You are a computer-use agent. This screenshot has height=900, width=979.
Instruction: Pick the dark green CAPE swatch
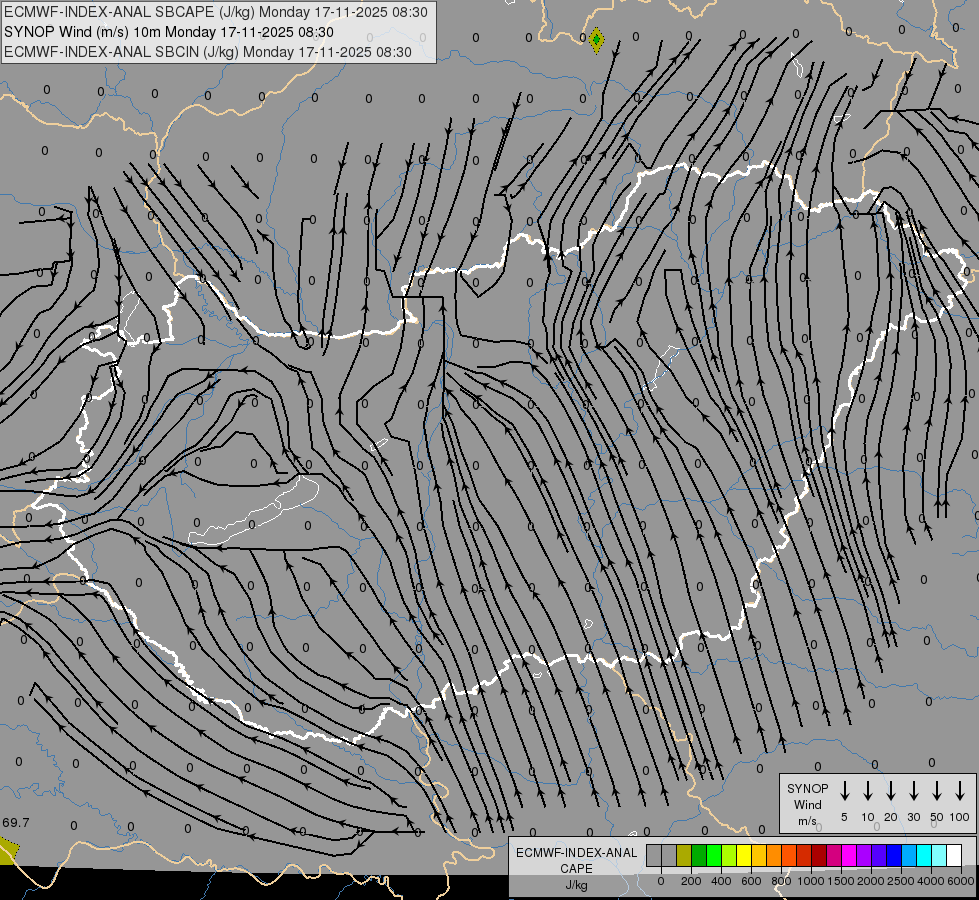(699, 855)
